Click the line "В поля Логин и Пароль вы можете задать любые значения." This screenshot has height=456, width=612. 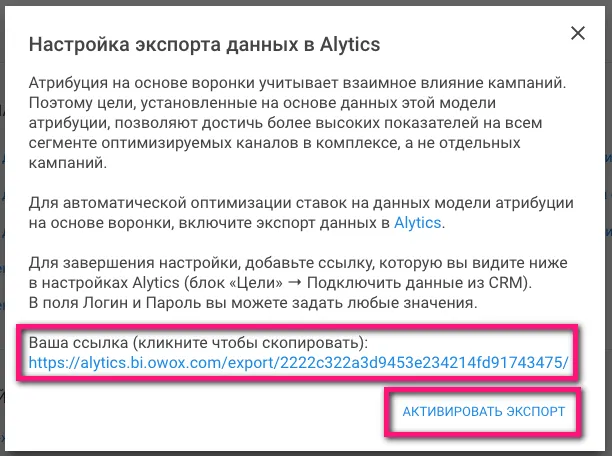pyautogui.click(x=253, y=303)
